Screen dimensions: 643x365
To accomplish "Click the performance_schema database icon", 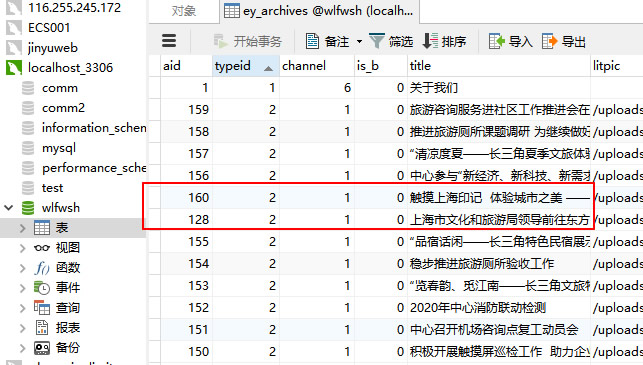I will click(x=28, y=168).
